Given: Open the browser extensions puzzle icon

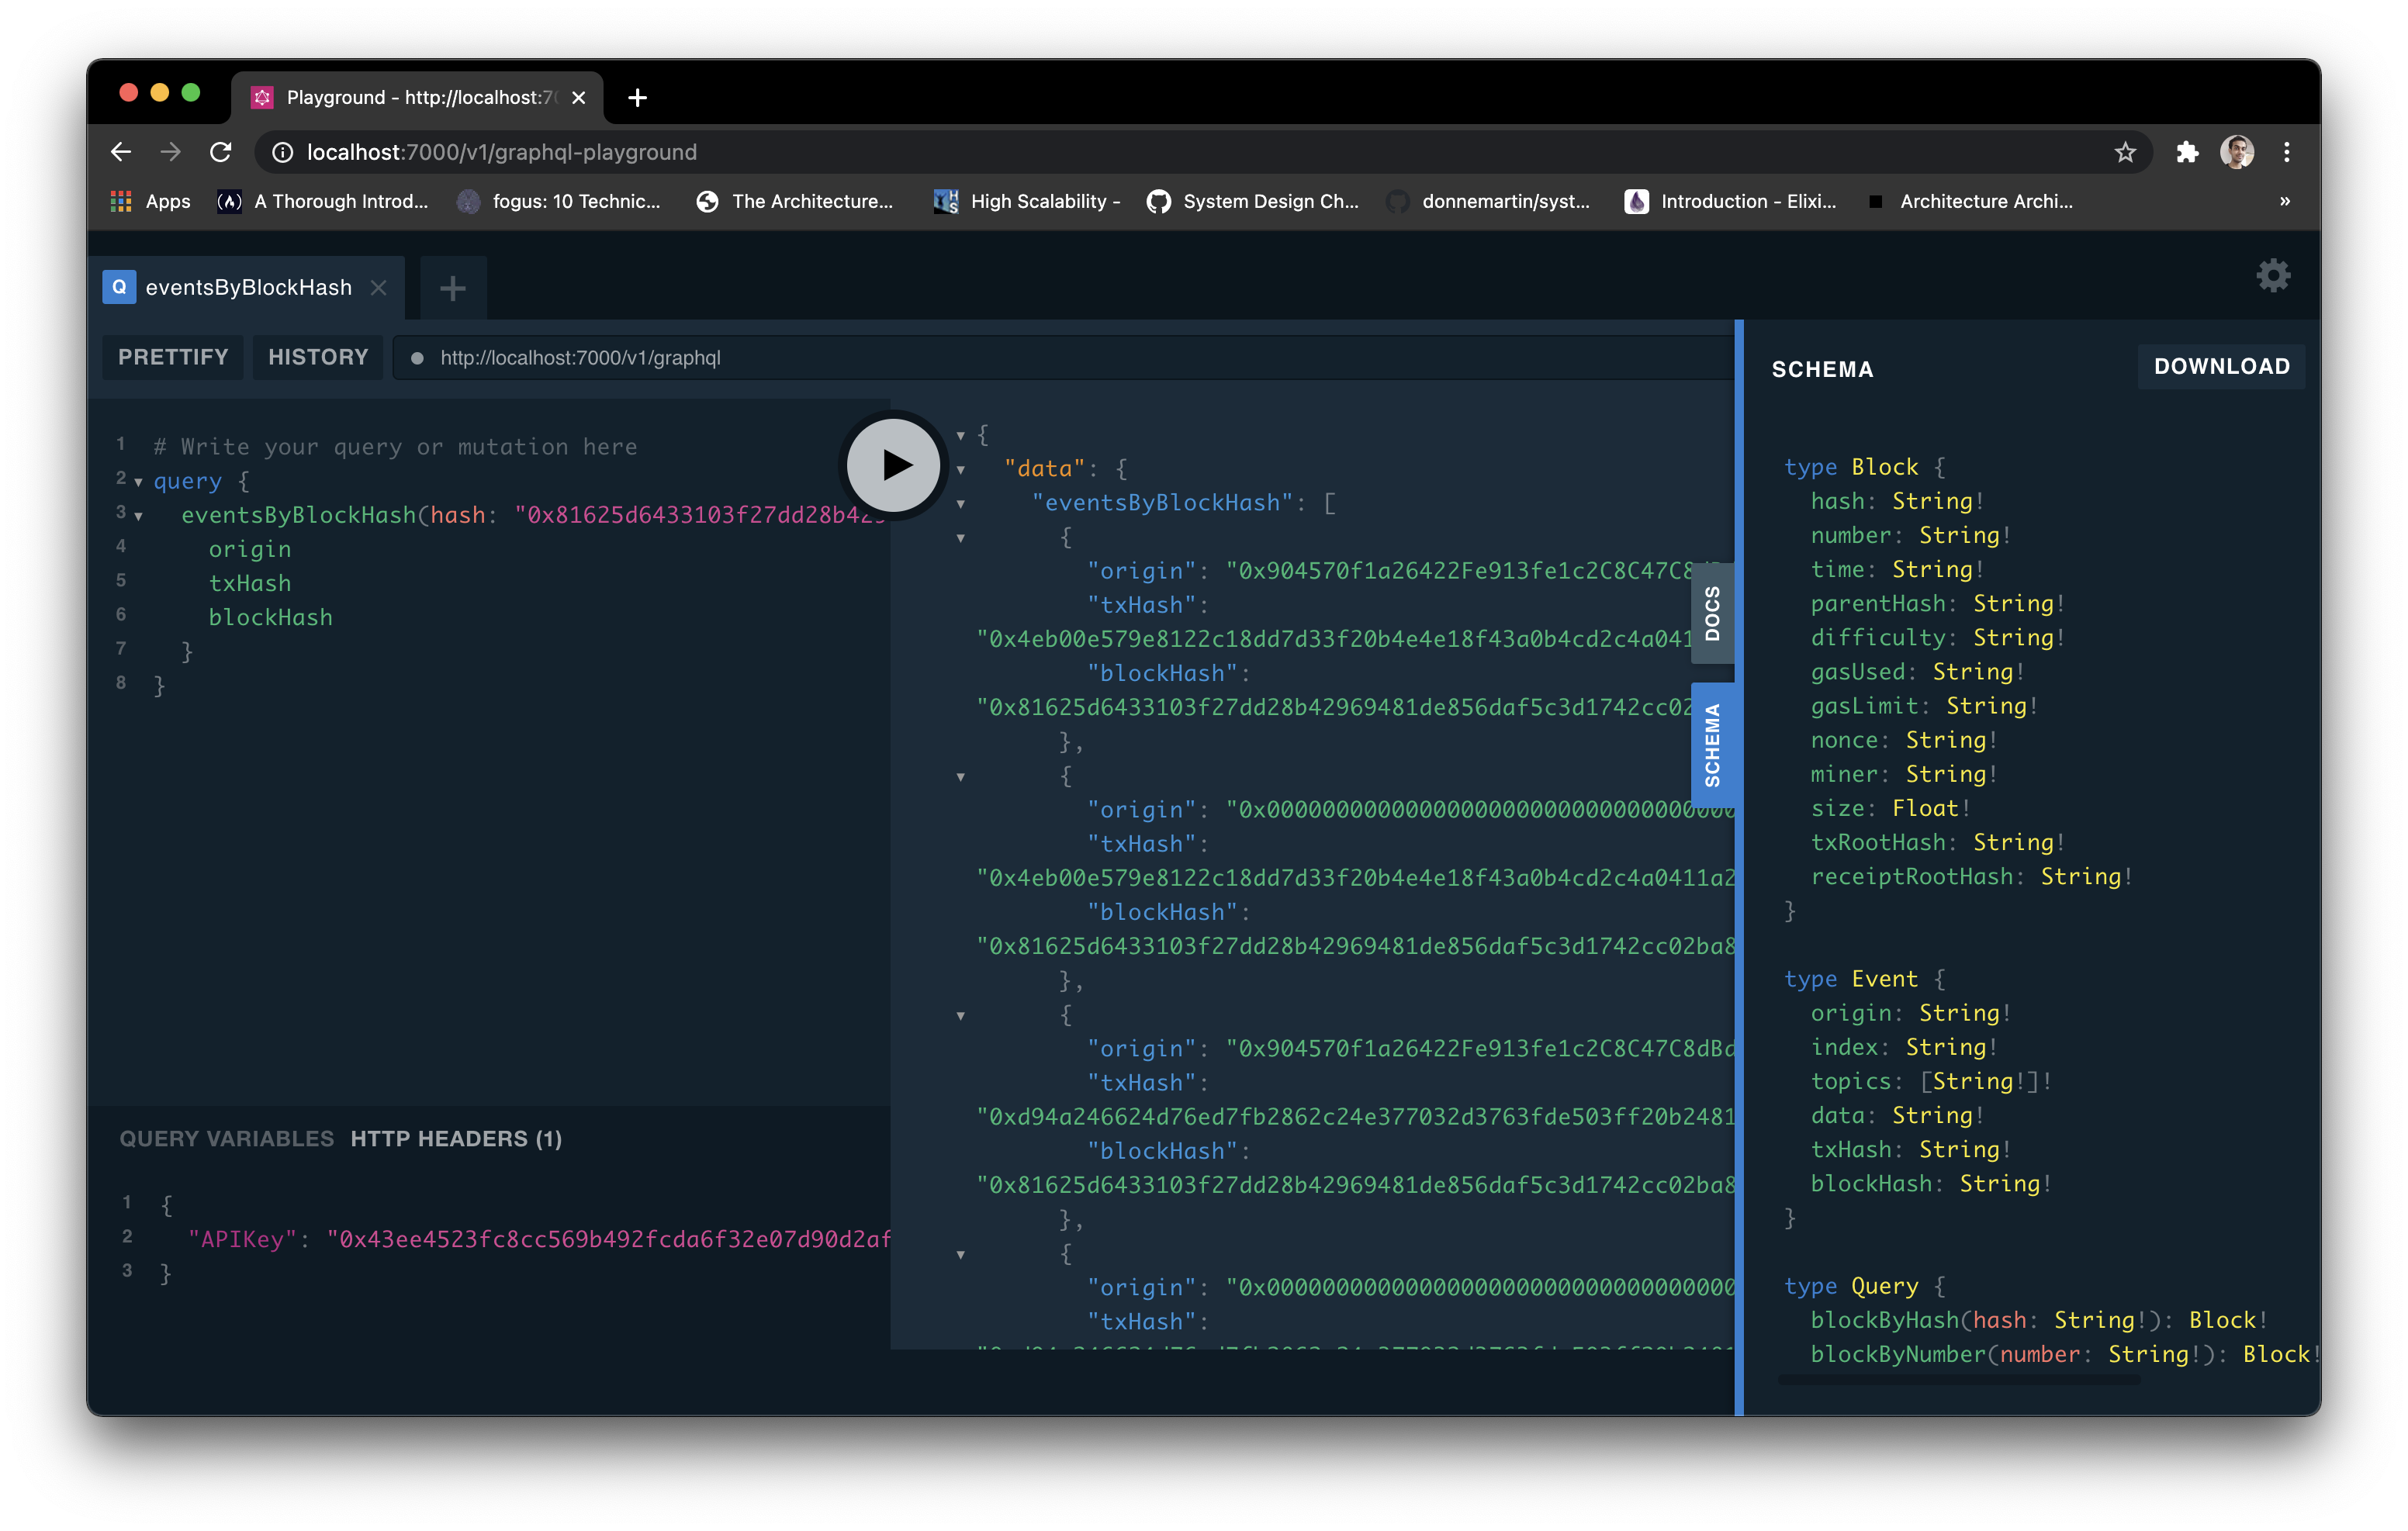Looking at the screenshot, I should pyautogui.click(x=2187, y=152).
